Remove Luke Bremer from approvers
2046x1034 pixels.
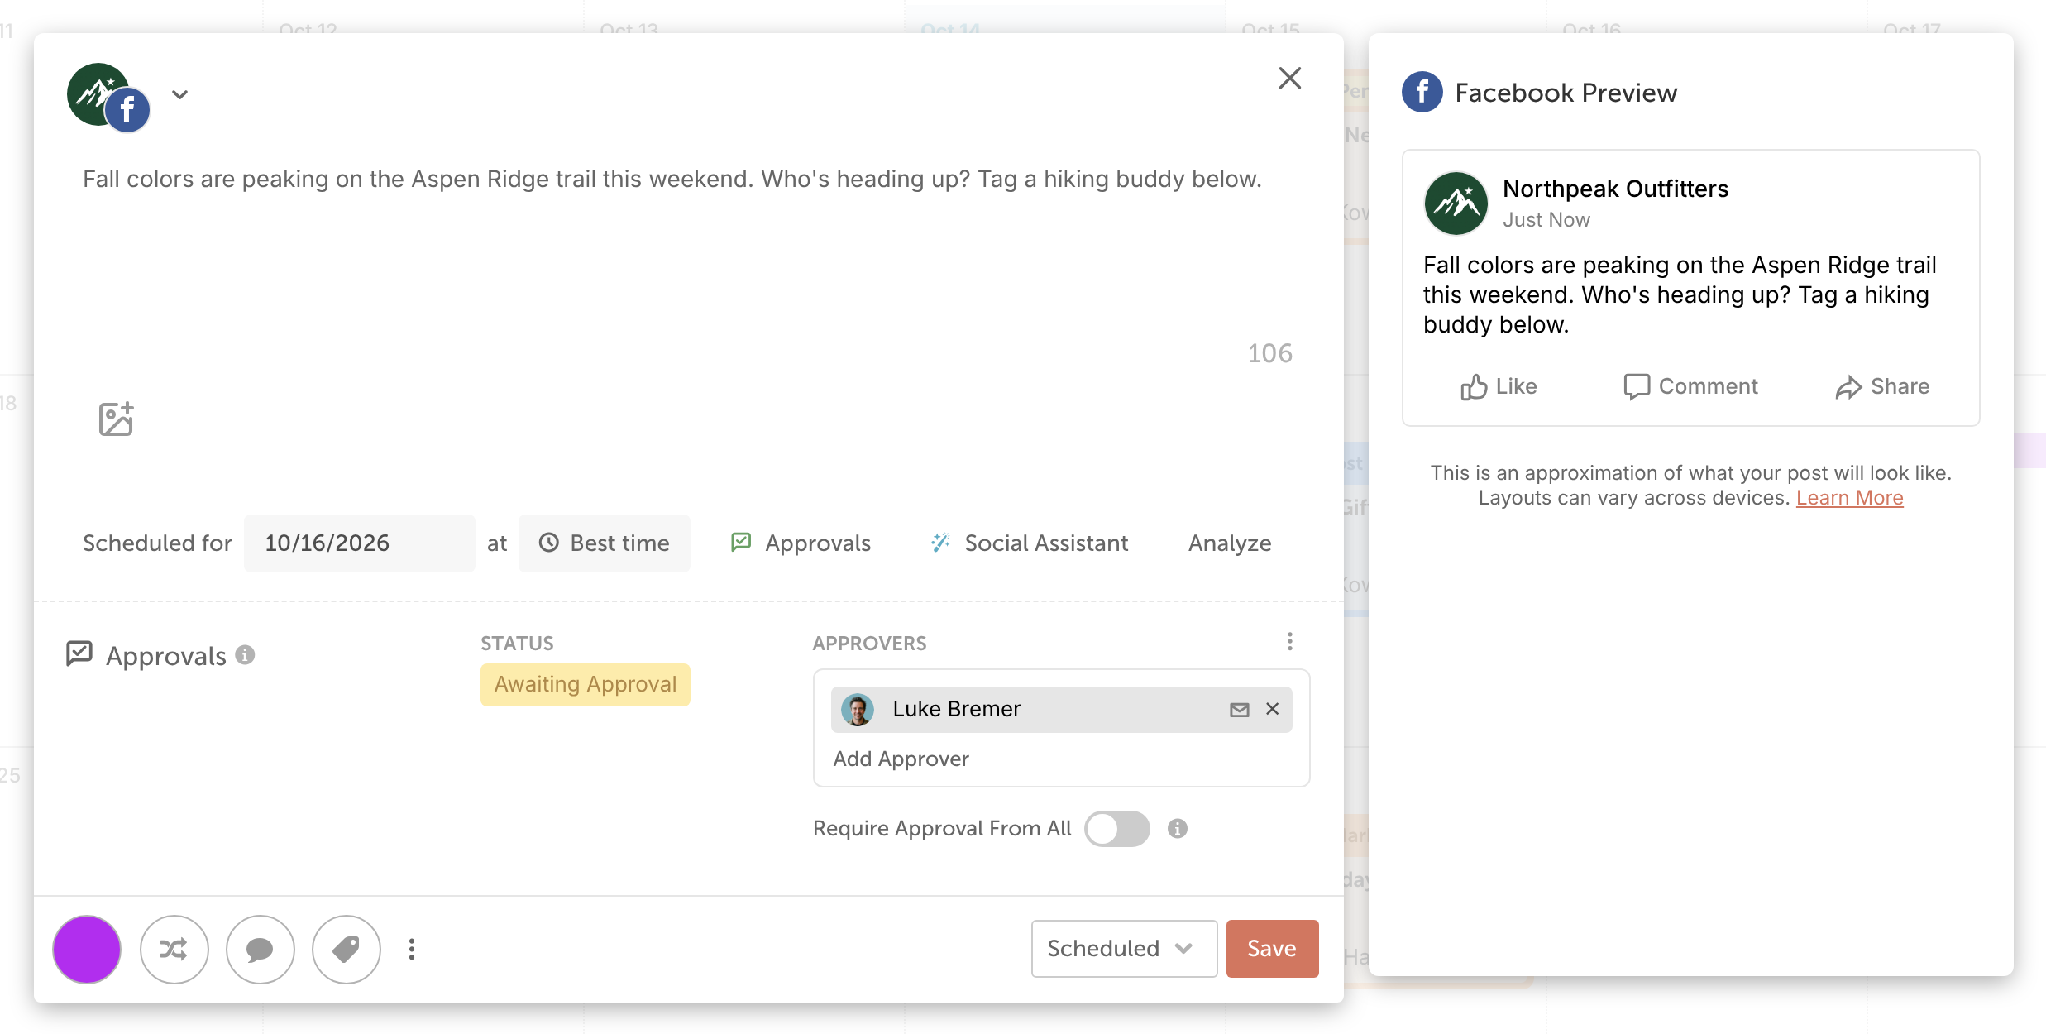pyautogui.click(x=1272, y=709)
